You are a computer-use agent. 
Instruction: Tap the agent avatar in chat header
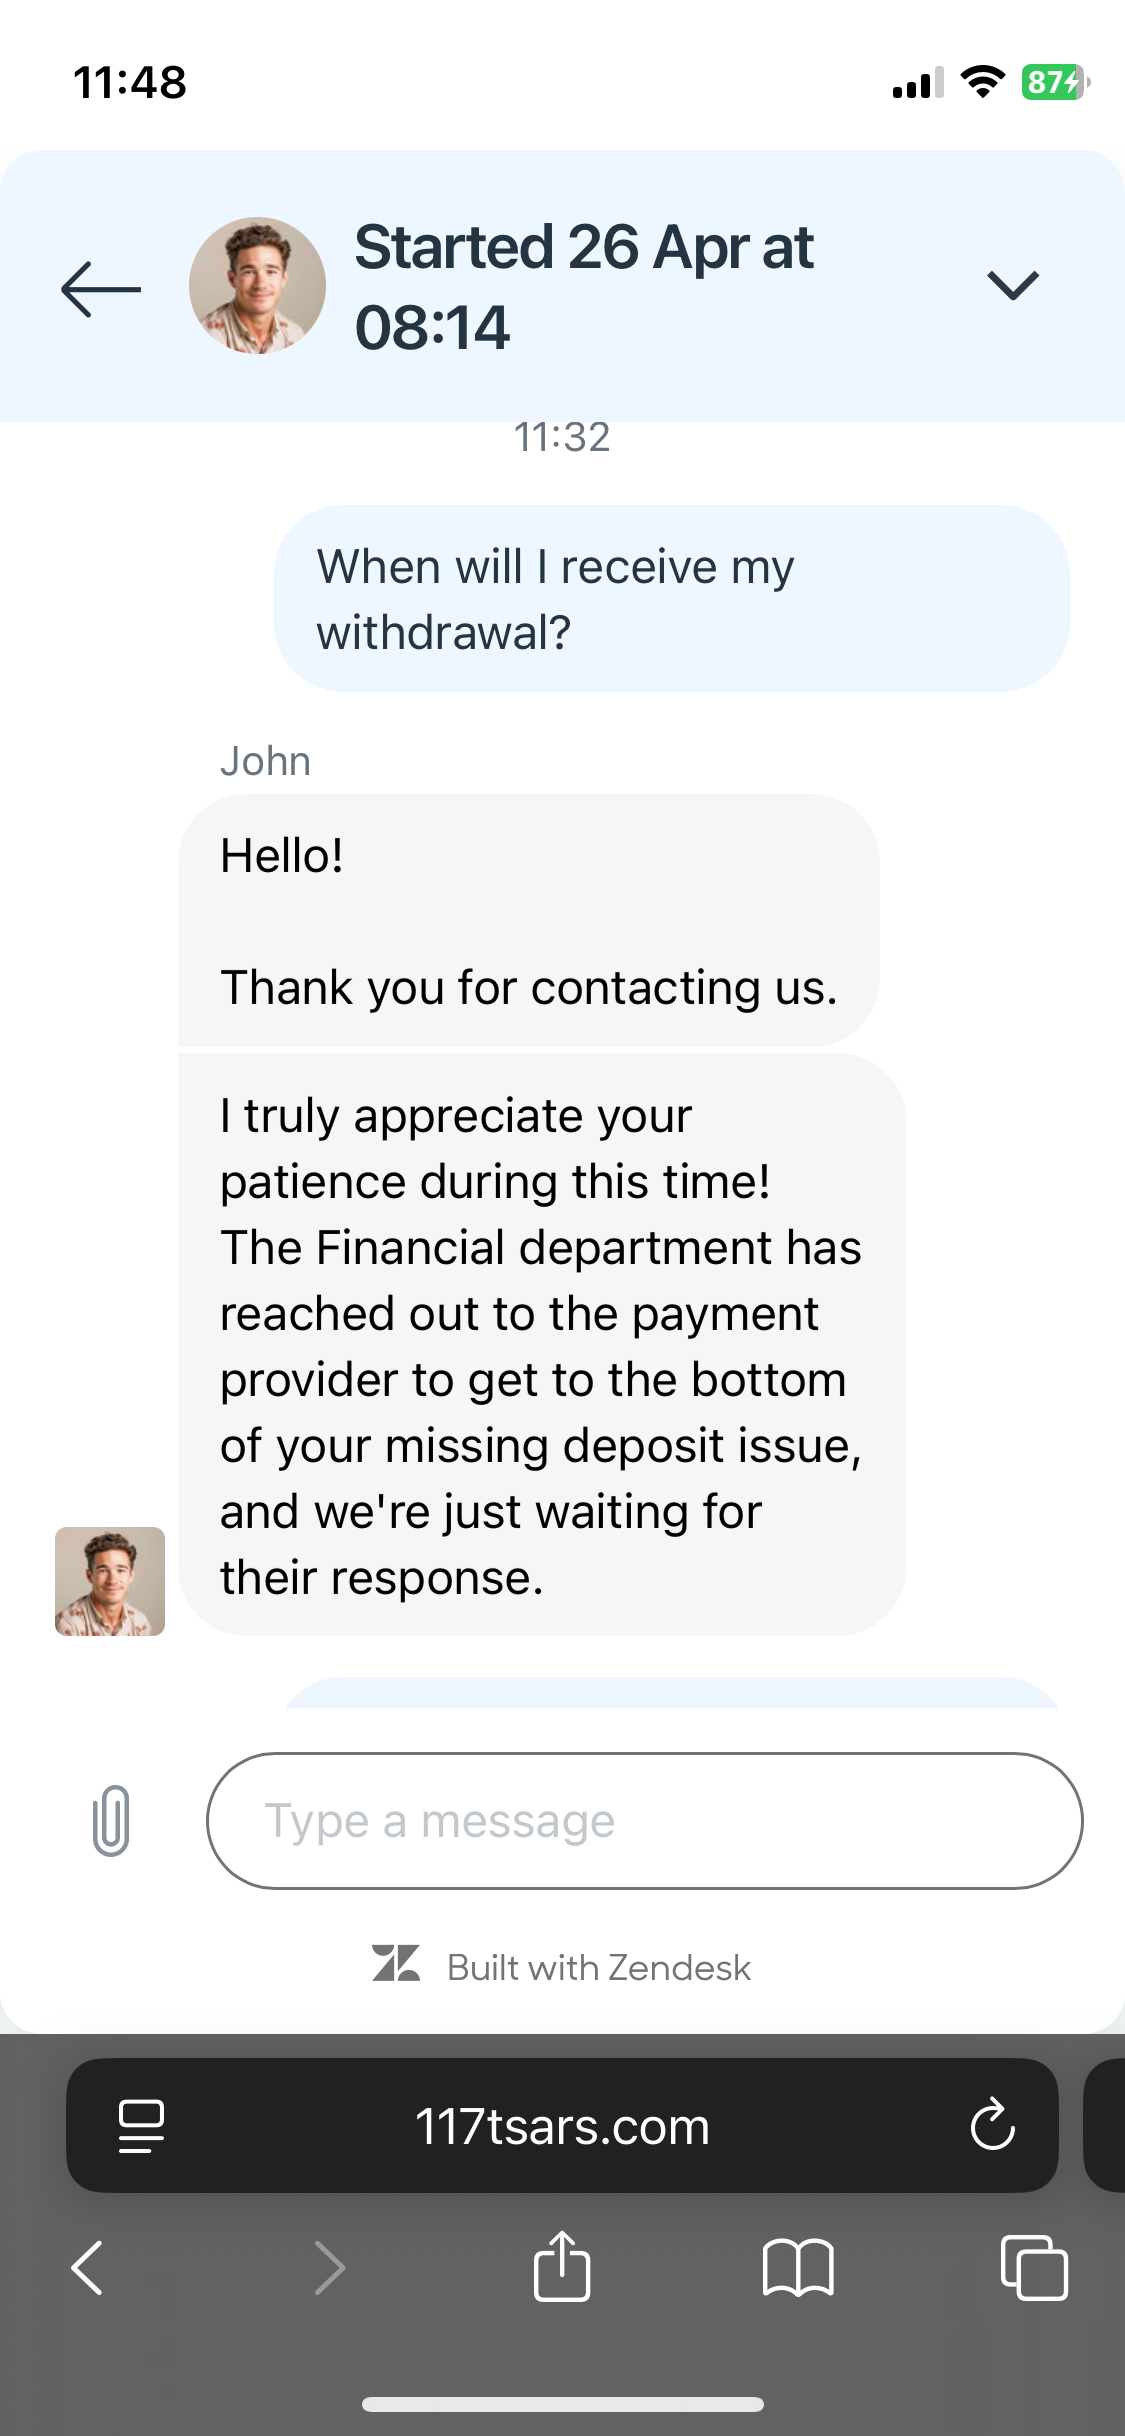[257, 286]
